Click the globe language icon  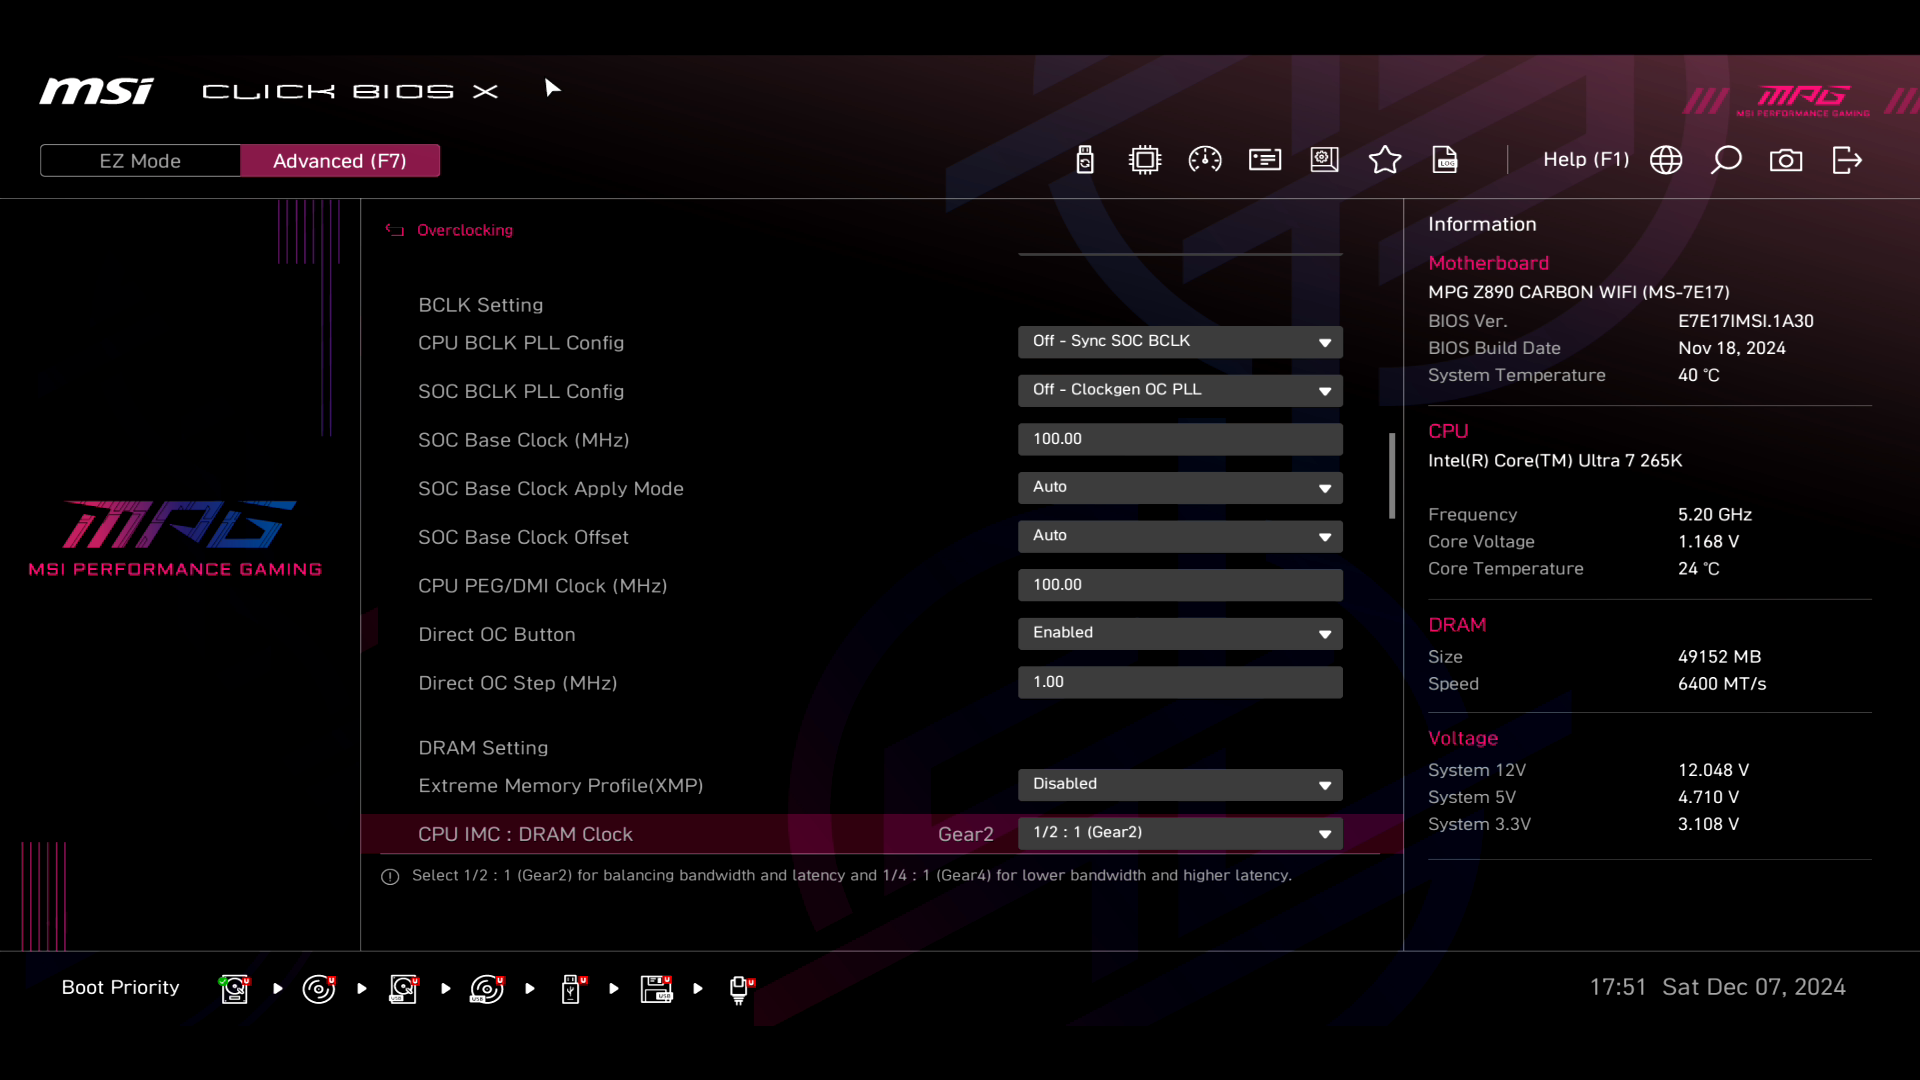point(1666,160)
